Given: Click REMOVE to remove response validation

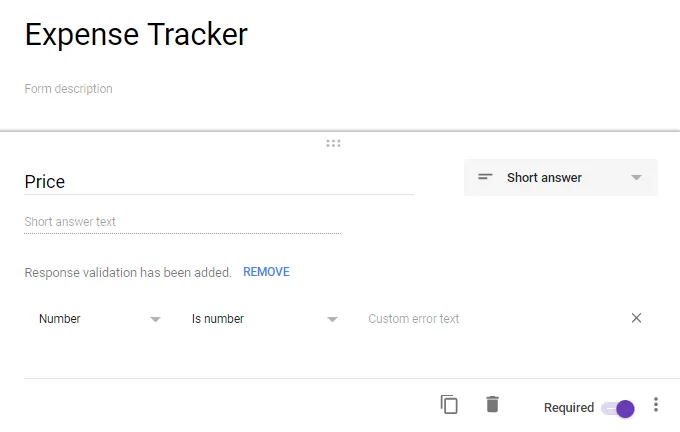Looking at the screenshot, I should (x=266, y=272).
